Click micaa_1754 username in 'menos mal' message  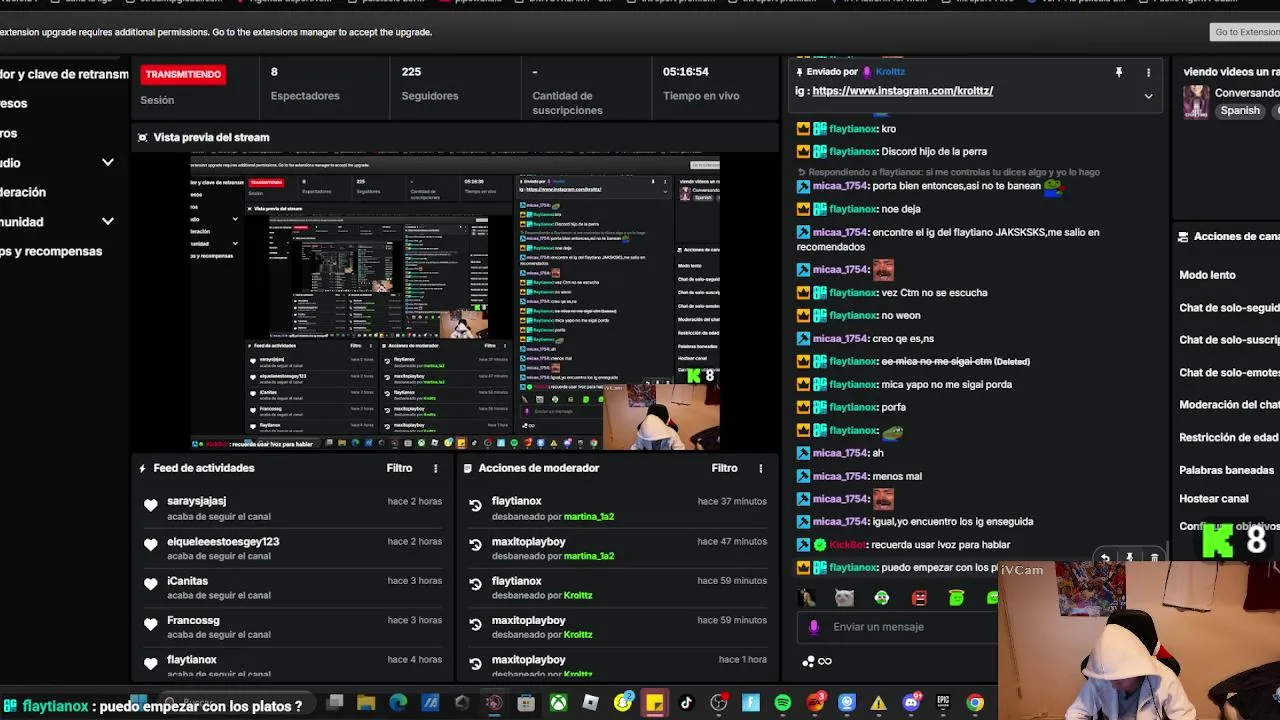click(839, 476)
